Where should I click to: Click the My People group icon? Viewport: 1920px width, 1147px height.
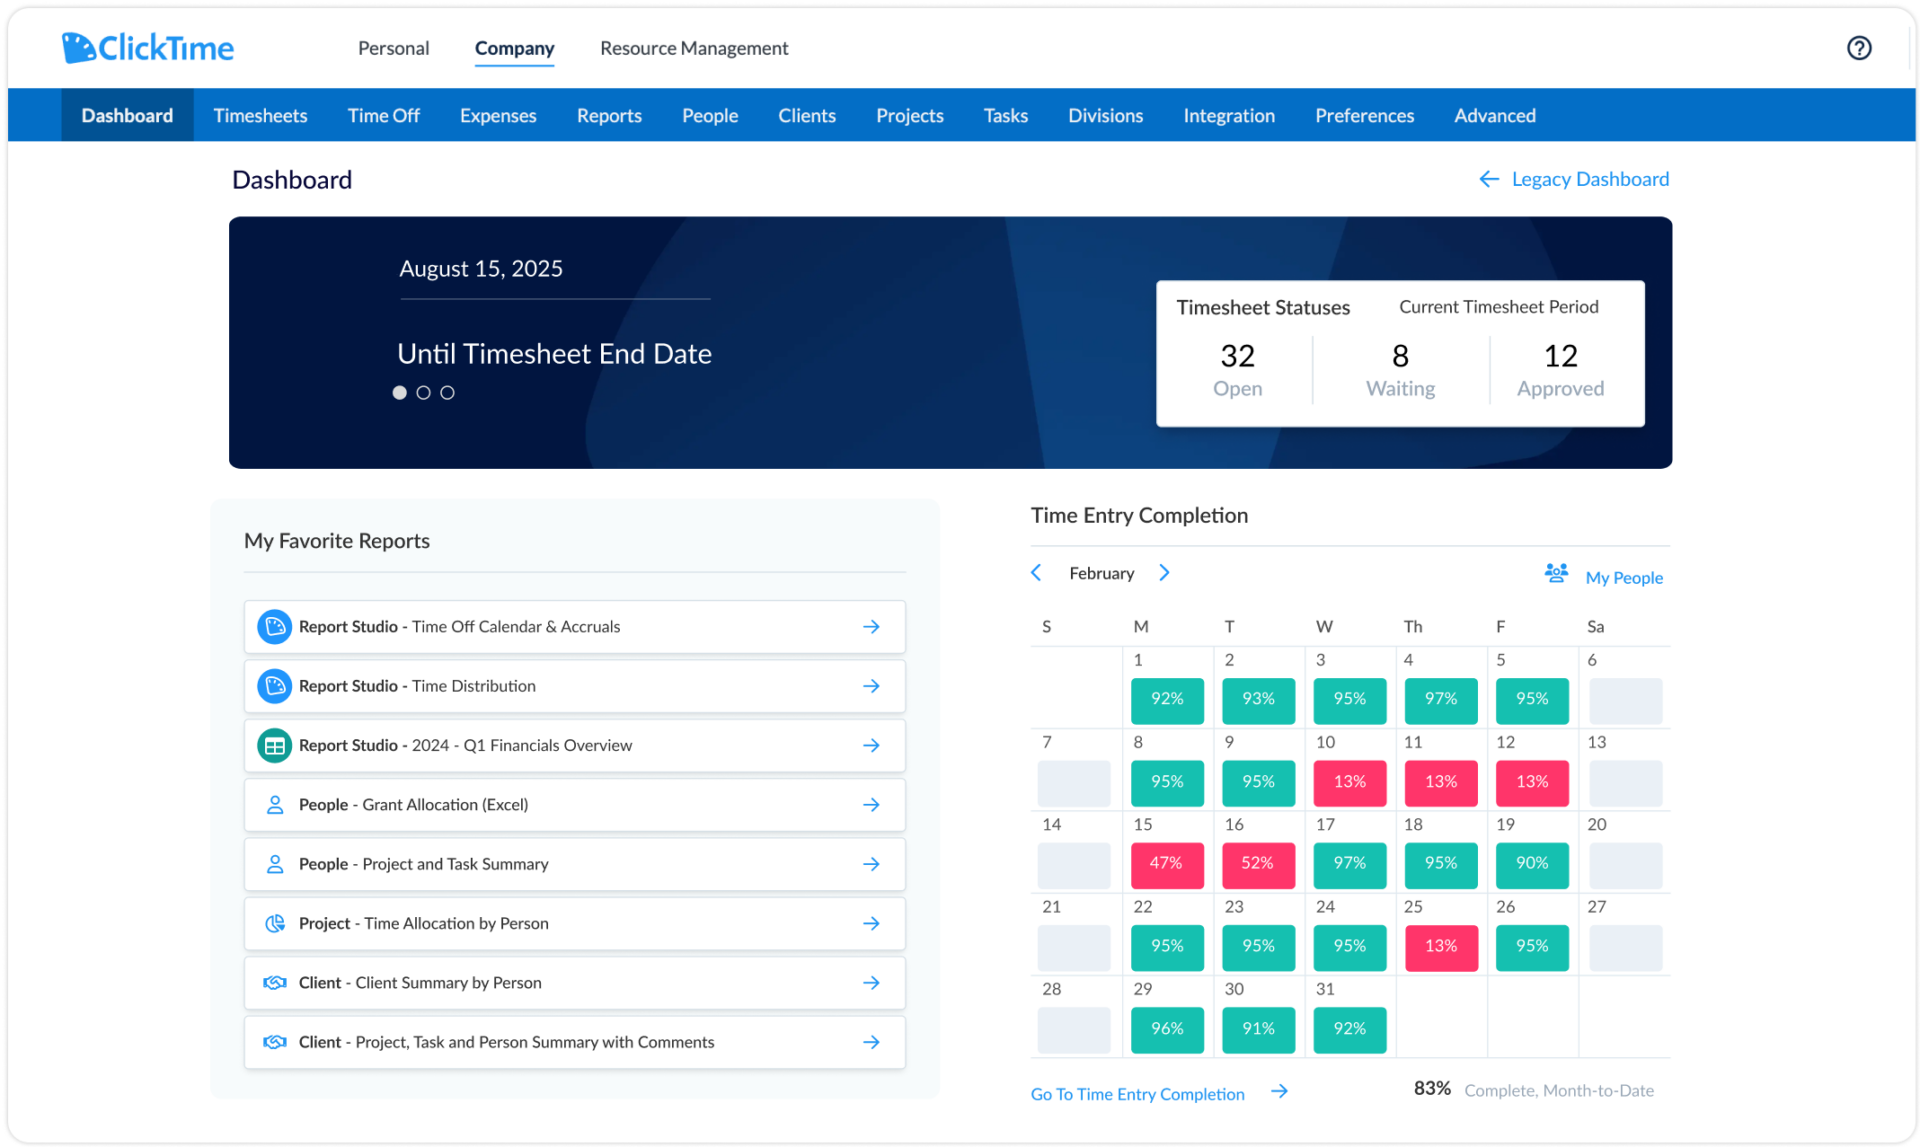(x=1556, y=573)
